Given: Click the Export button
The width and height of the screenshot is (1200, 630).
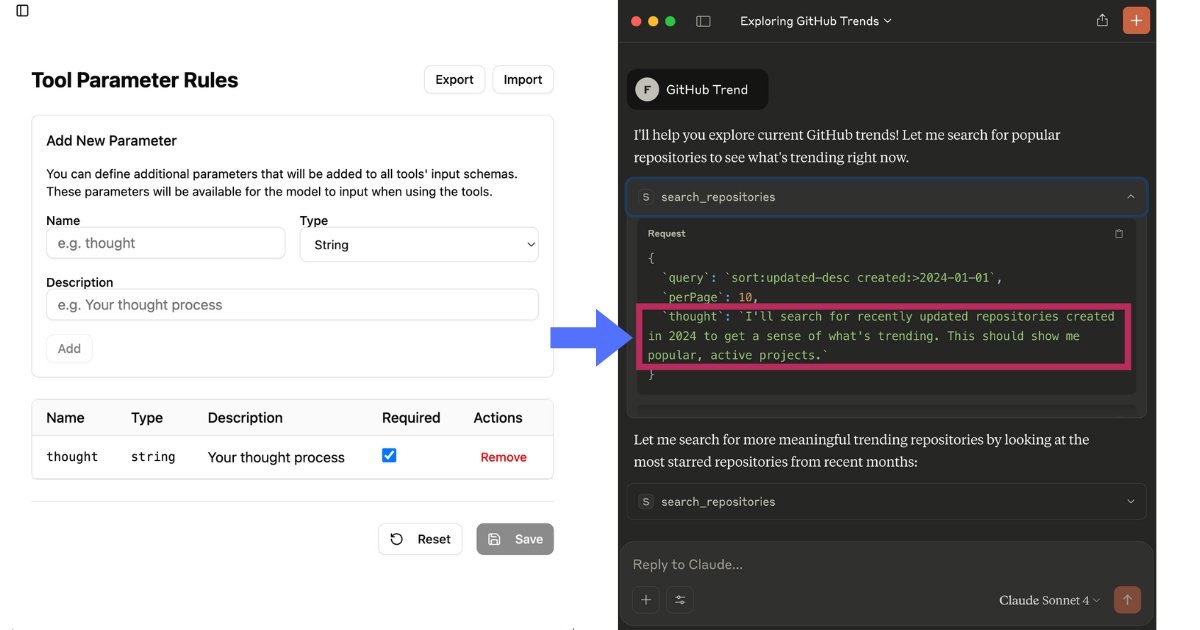Looking at the screenshot, I should tap(454, 80).
